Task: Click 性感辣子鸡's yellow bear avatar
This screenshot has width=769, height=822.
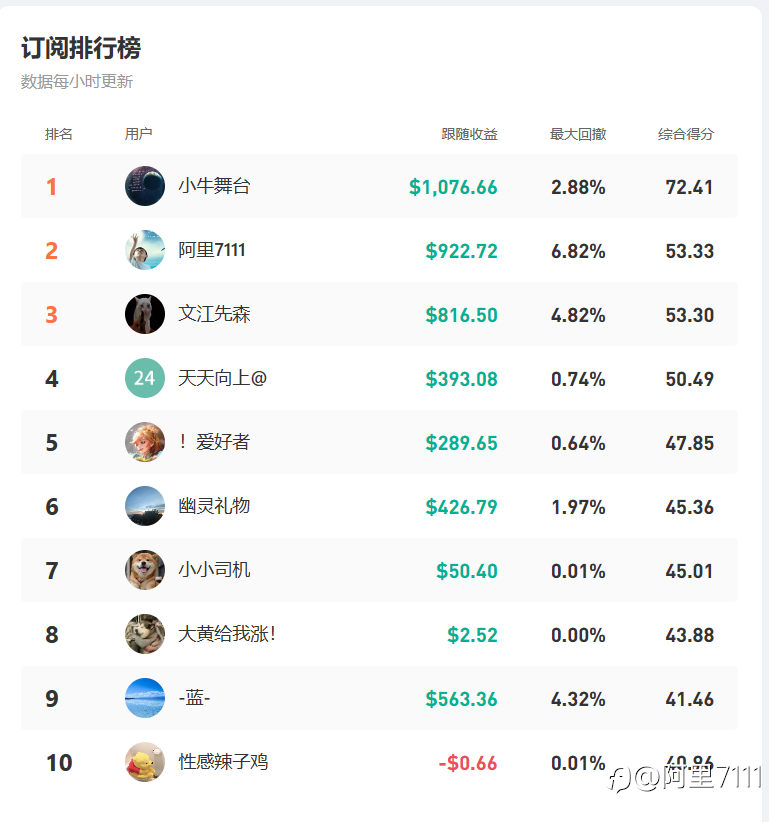Action: point(145,762)
